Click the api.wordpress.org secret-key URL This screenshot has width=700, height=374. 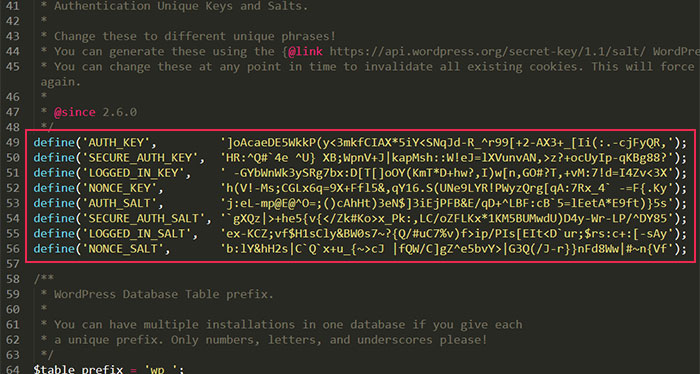click(488, 52)
